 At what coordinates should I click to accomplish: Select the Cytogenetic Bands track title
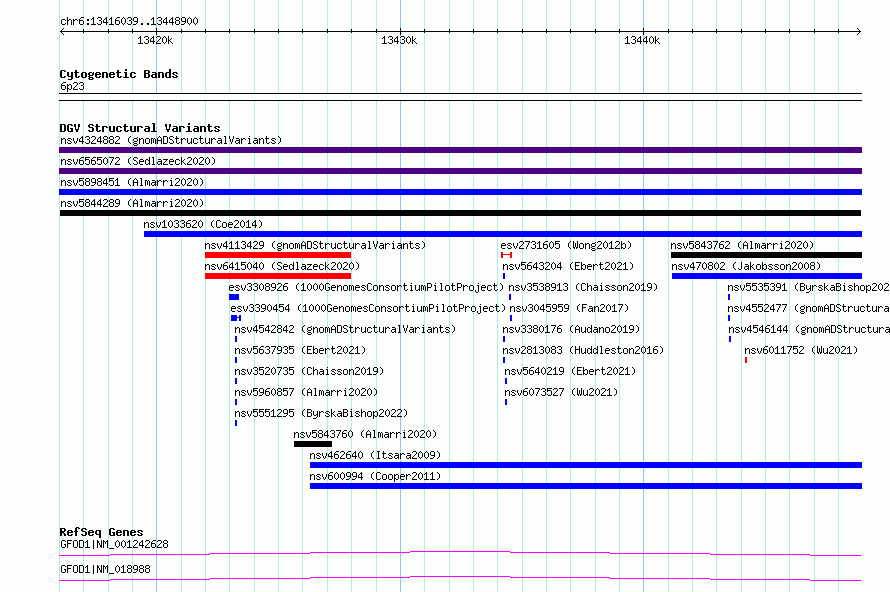pyautogui.click(x=119, y=74)
